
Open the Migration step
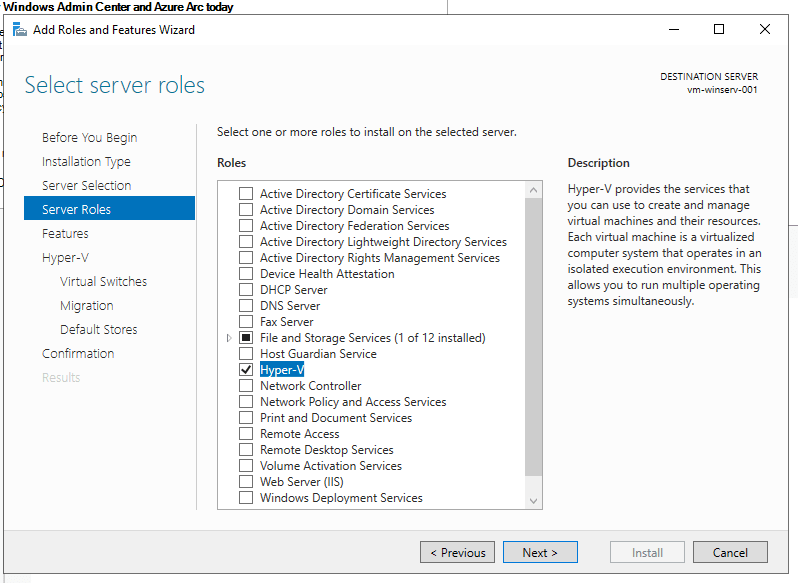87,306
